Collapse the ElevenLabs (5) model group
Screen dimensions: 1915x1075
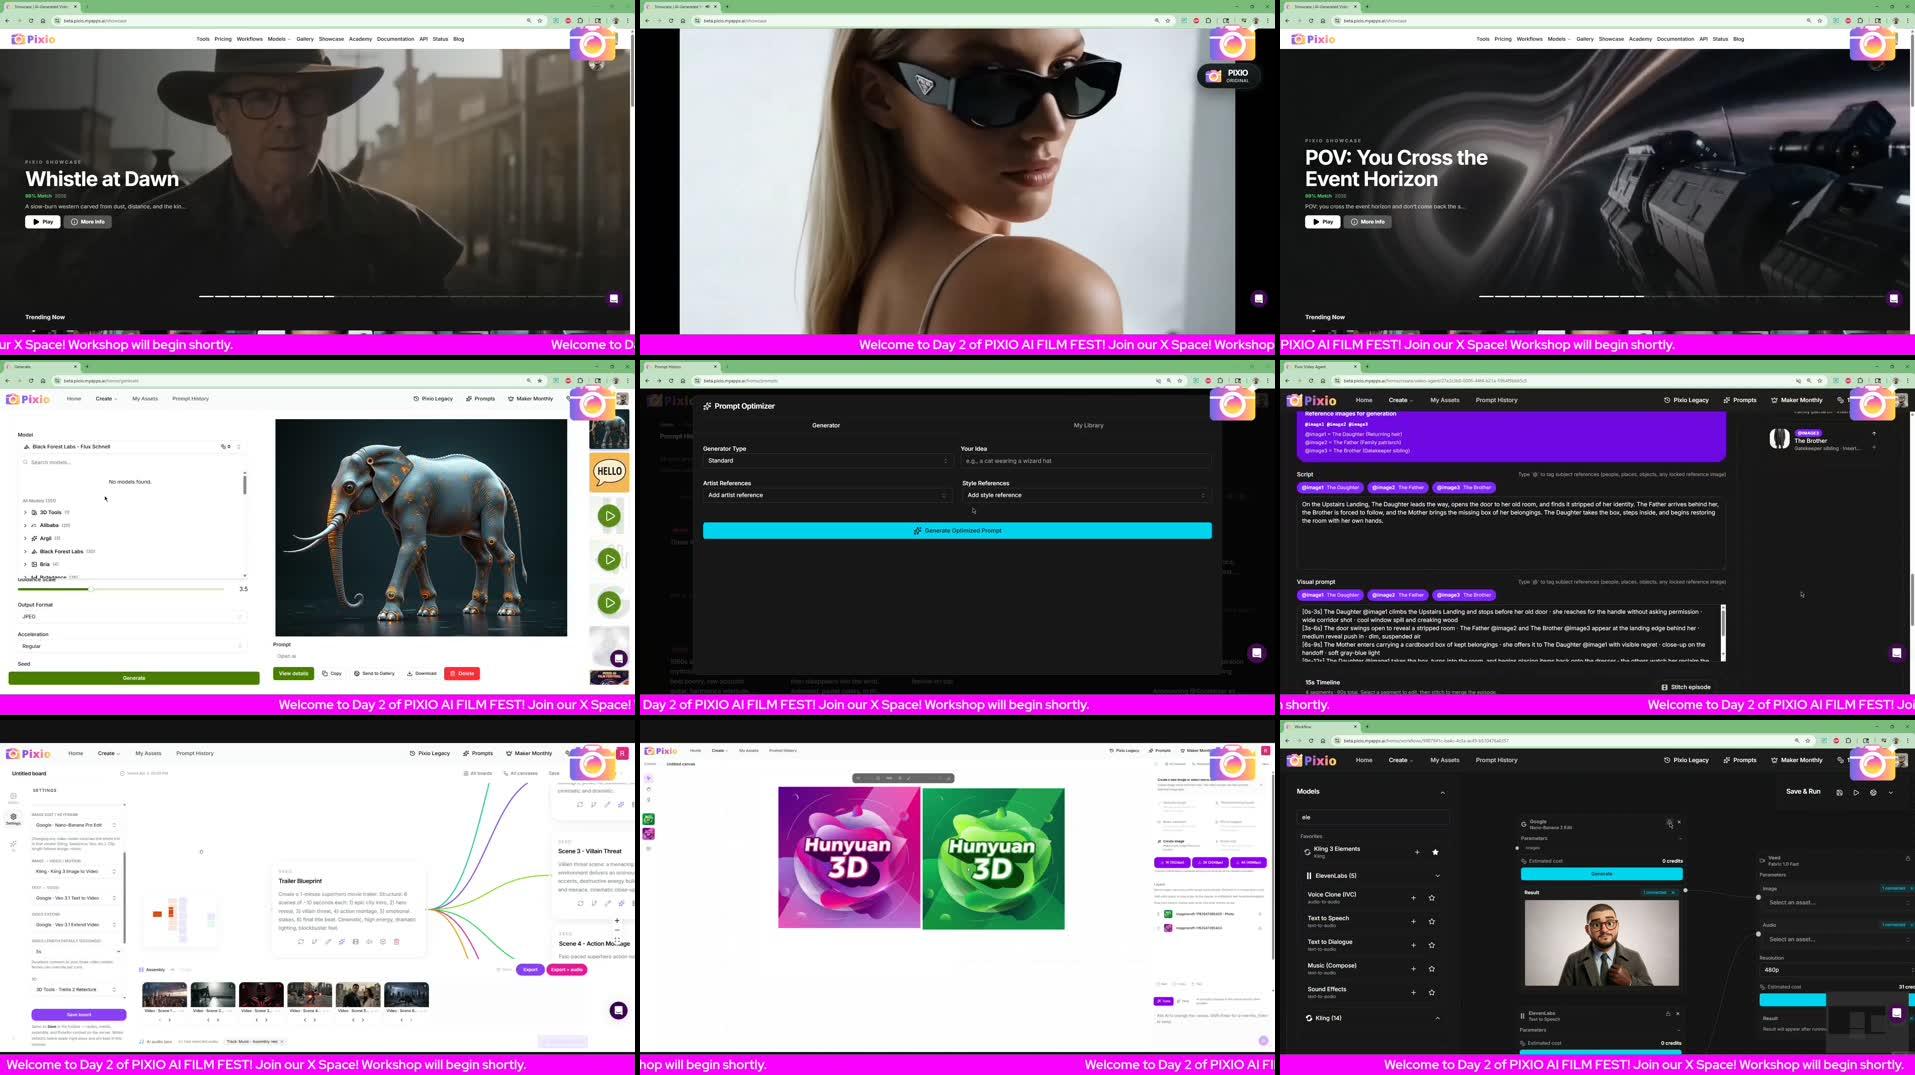click(x=1438, y=875)
